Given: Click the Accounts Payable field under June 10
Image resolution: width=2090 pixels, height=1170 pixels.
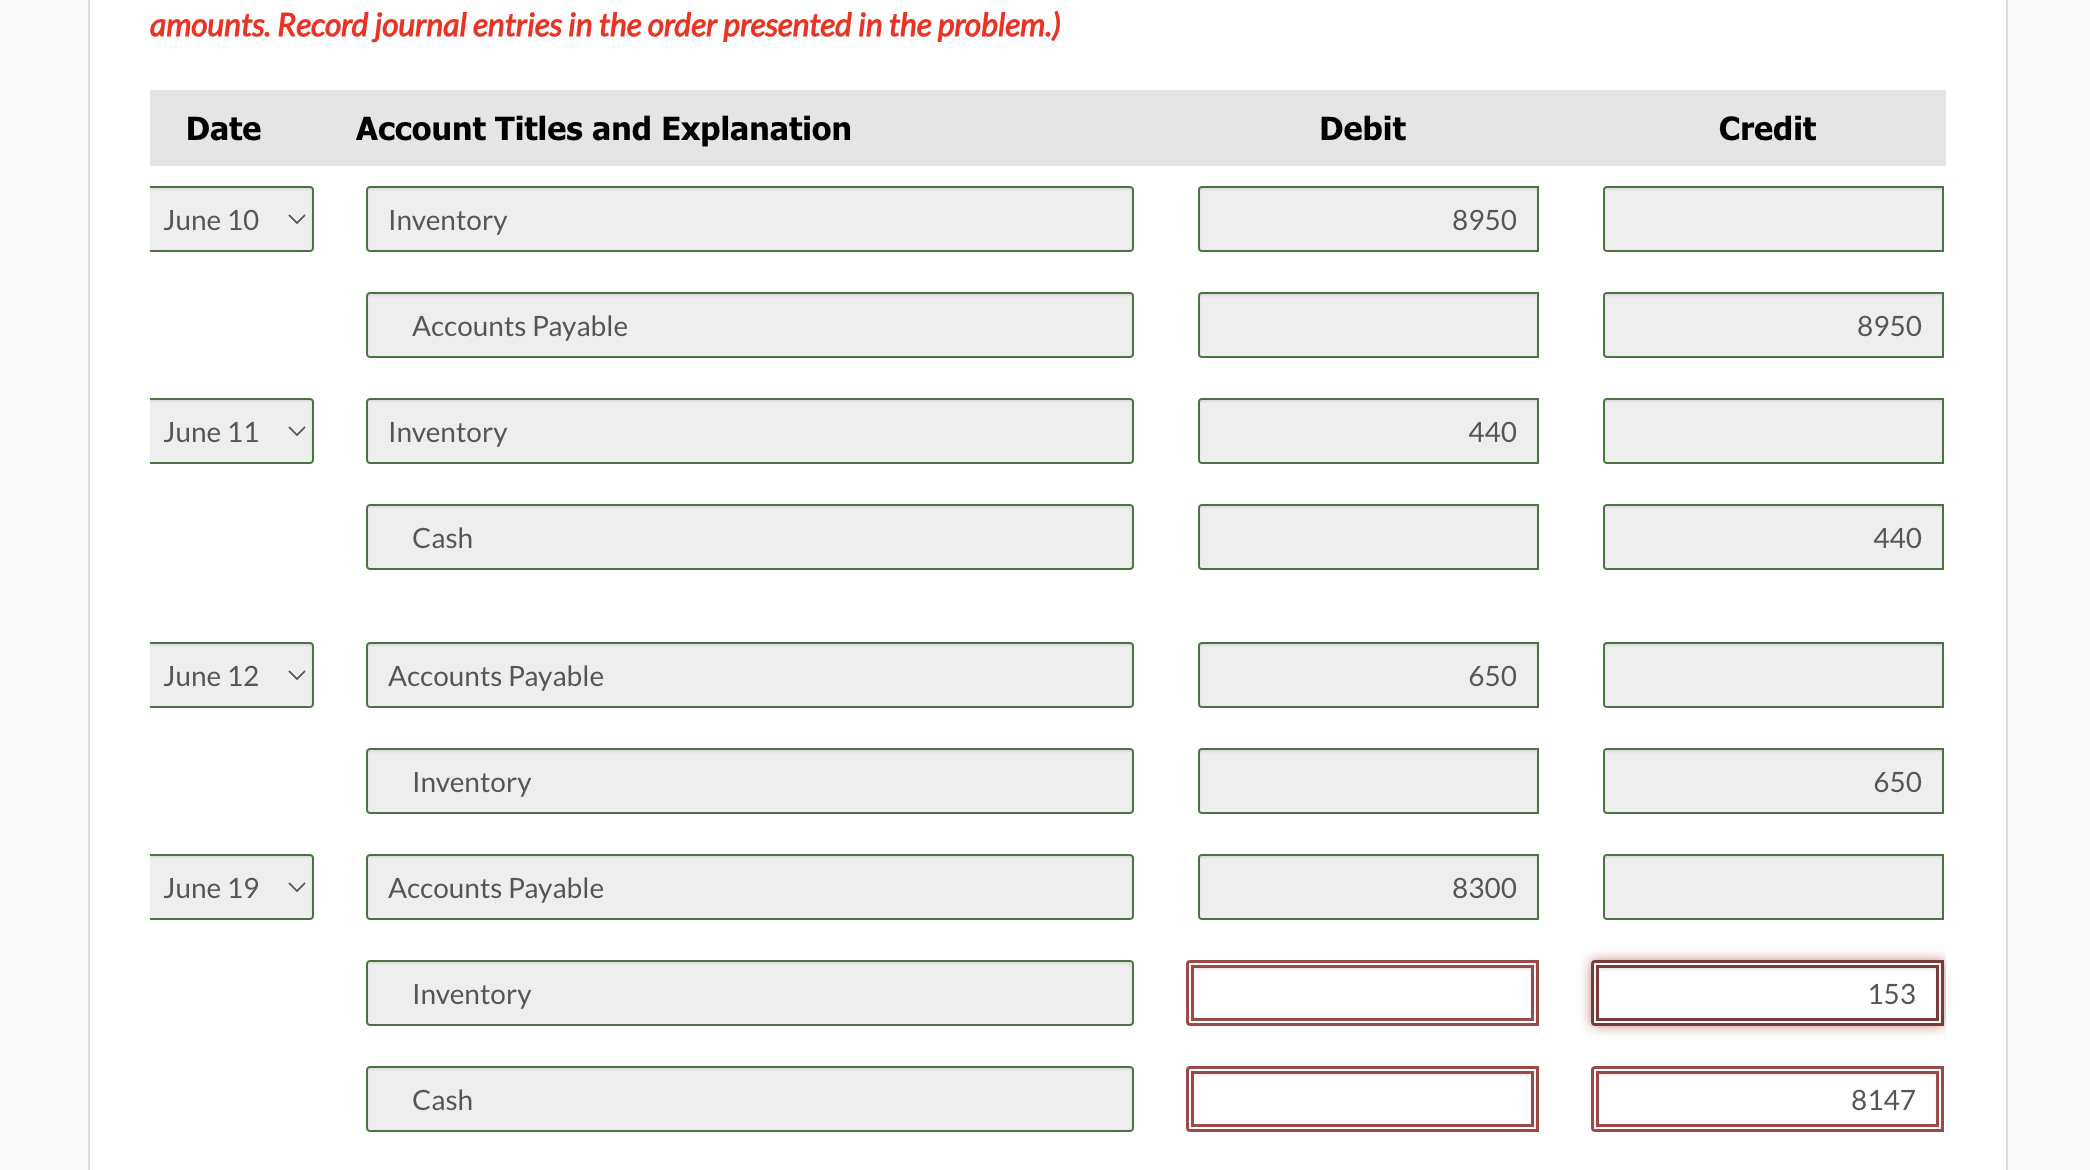Looking at the screenshot, I should click(749, 325).
